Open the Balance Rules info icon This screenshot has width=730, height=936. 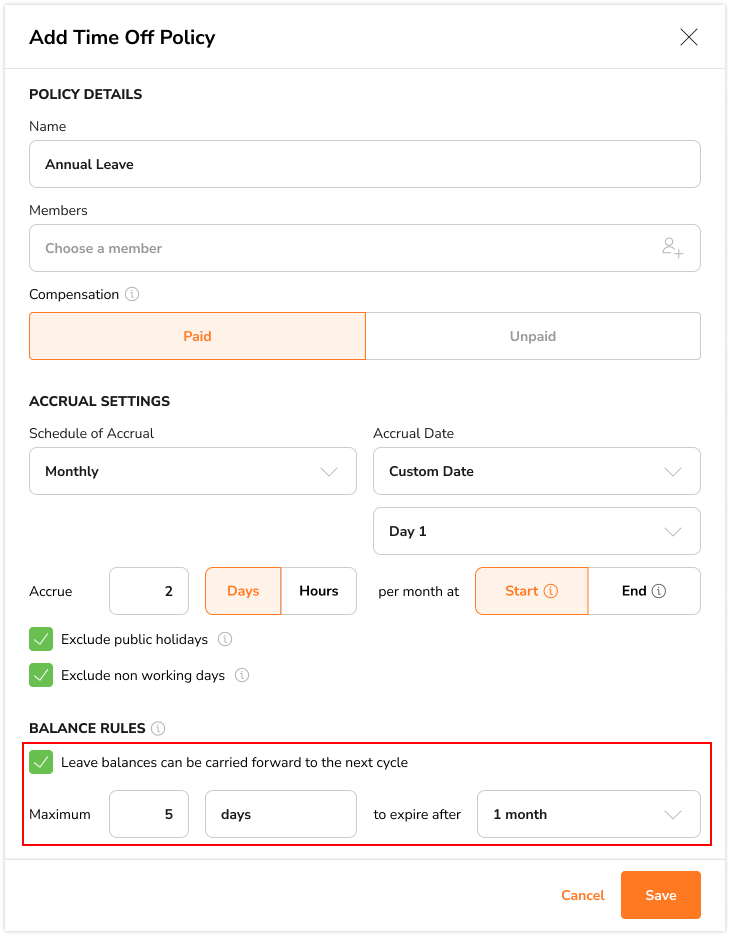click(158, 728)
